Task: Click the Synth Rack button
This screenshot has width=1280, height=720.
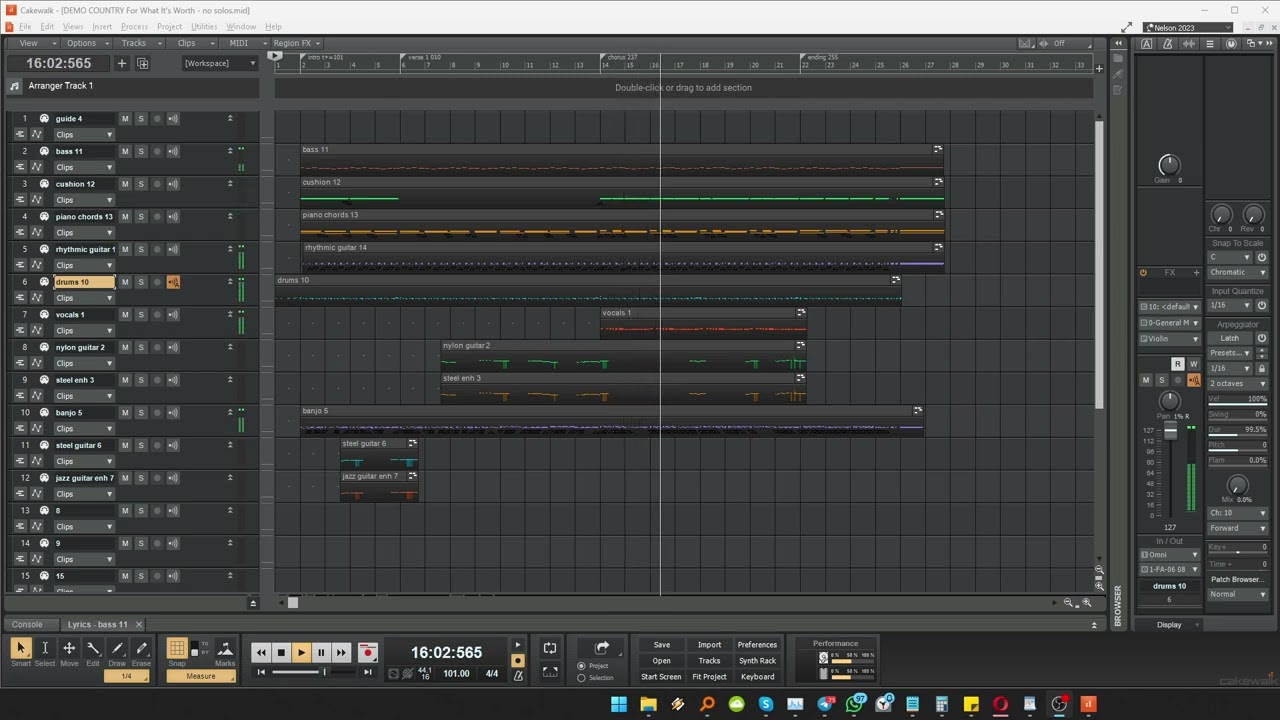Action: [x=757, y=661]
